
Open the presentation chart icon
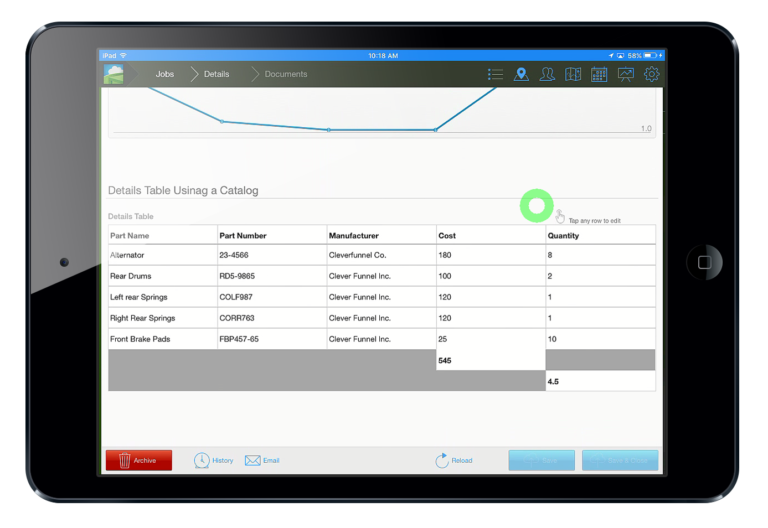pos(625,74)
